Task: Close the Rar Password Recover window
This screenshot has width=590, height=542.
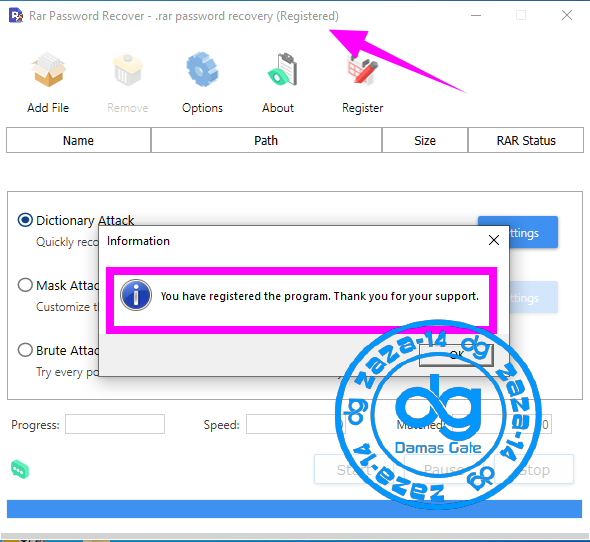Action: coord(567,15)
